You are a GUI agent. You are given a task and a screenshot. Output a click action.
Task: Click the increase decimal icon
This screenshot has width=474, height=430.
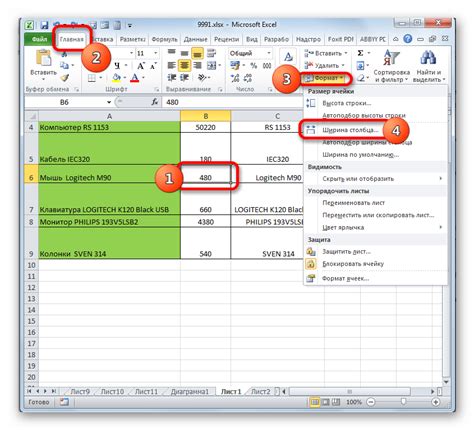tap(235, 78)
